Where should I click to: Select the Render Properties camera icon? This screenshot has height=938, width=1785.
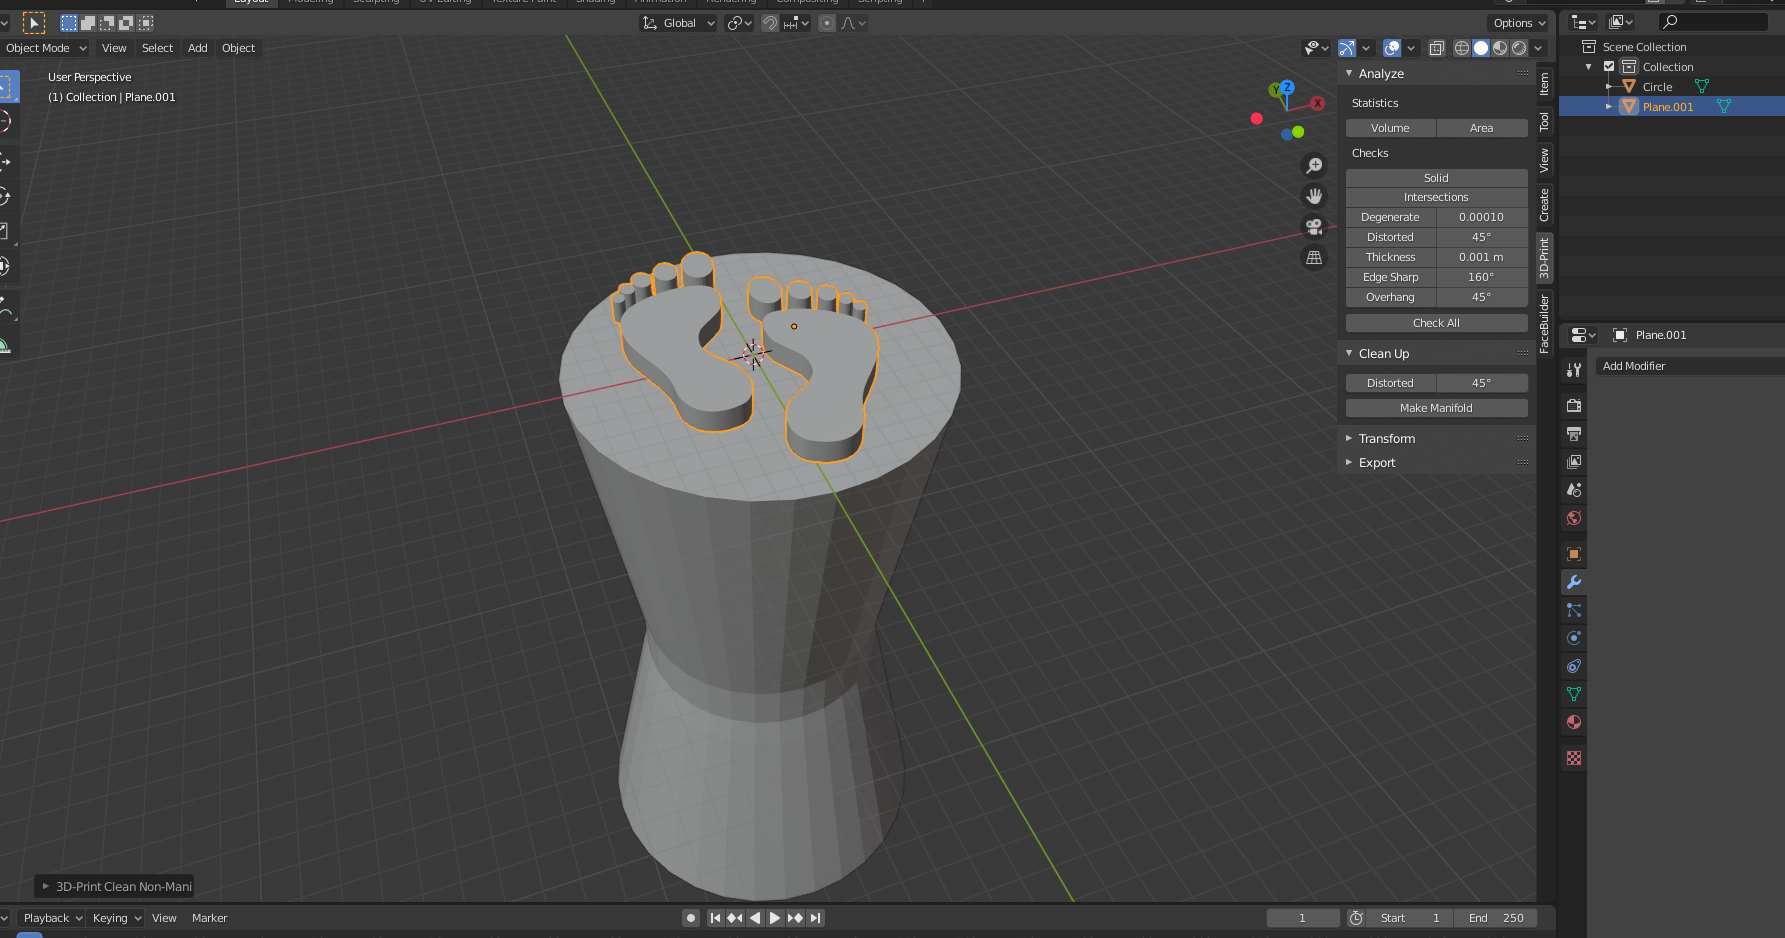1573,406
